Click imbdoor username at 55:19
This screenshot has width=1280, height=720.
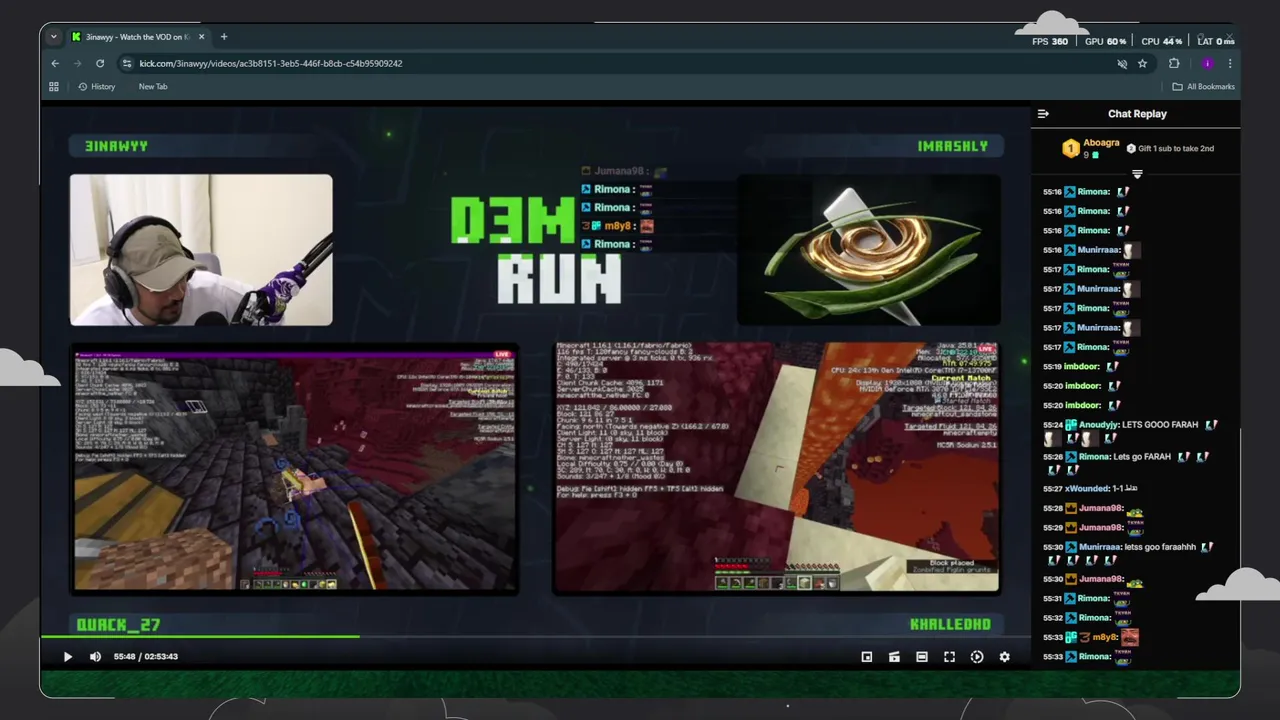[x=1082, y=367]
